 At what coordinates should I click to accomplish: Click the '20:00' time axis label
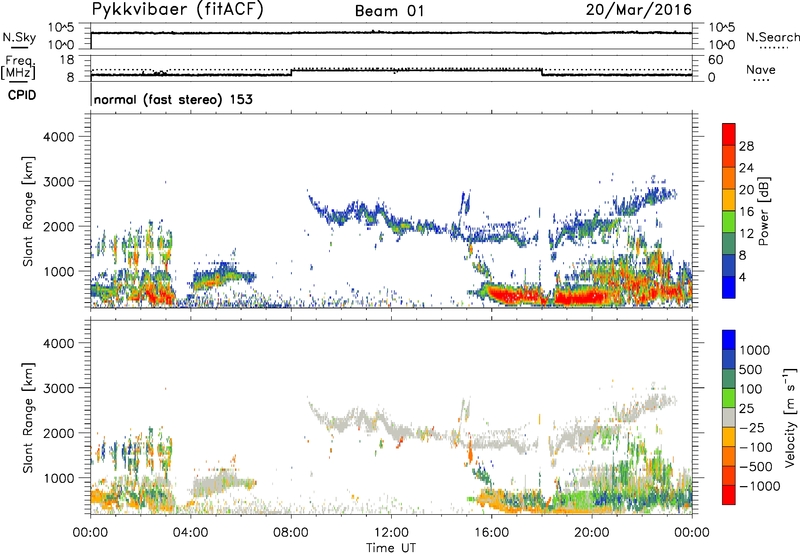tap(592, 533)
